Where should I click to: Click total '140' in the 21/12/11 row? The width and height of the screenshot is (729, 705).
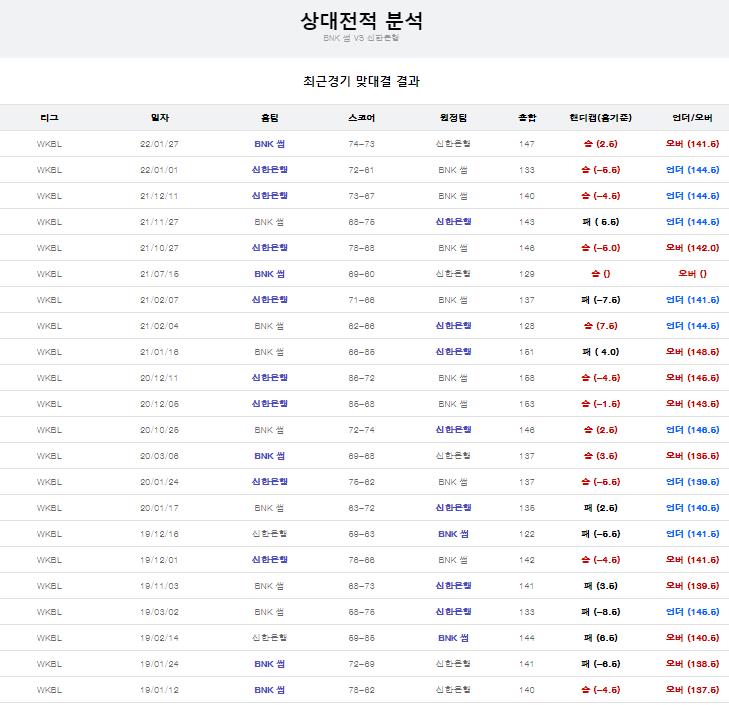[x=527, y=196]
